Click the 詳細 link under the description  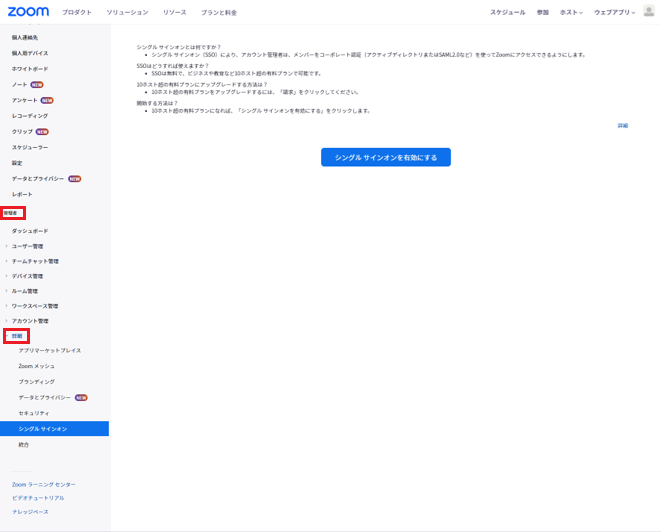(x=622, y=126)
